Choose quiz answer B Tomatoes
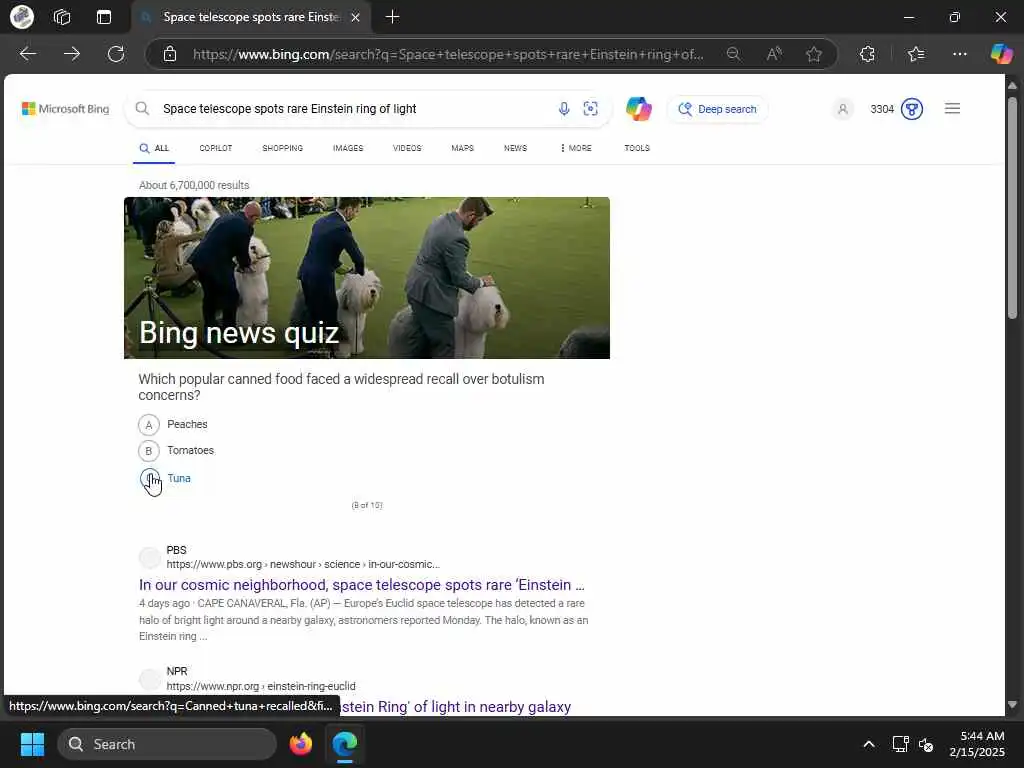The width and height of the screenshot is (1024, 768). point(176,451)
